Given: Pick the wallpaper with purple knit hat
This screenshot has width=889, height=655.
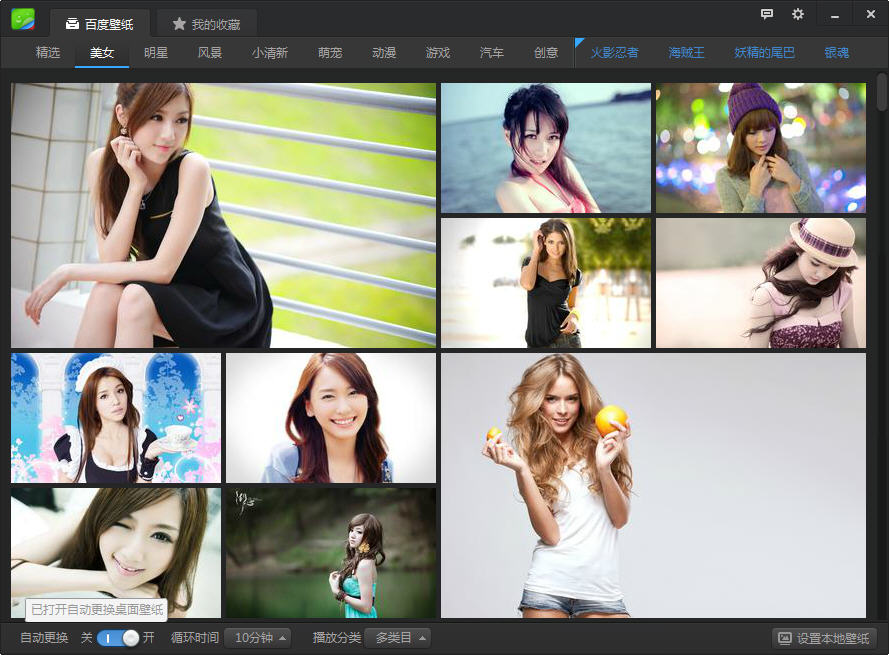Looking at the screenshot, I should pyautogui.click(x=760, y=148).
